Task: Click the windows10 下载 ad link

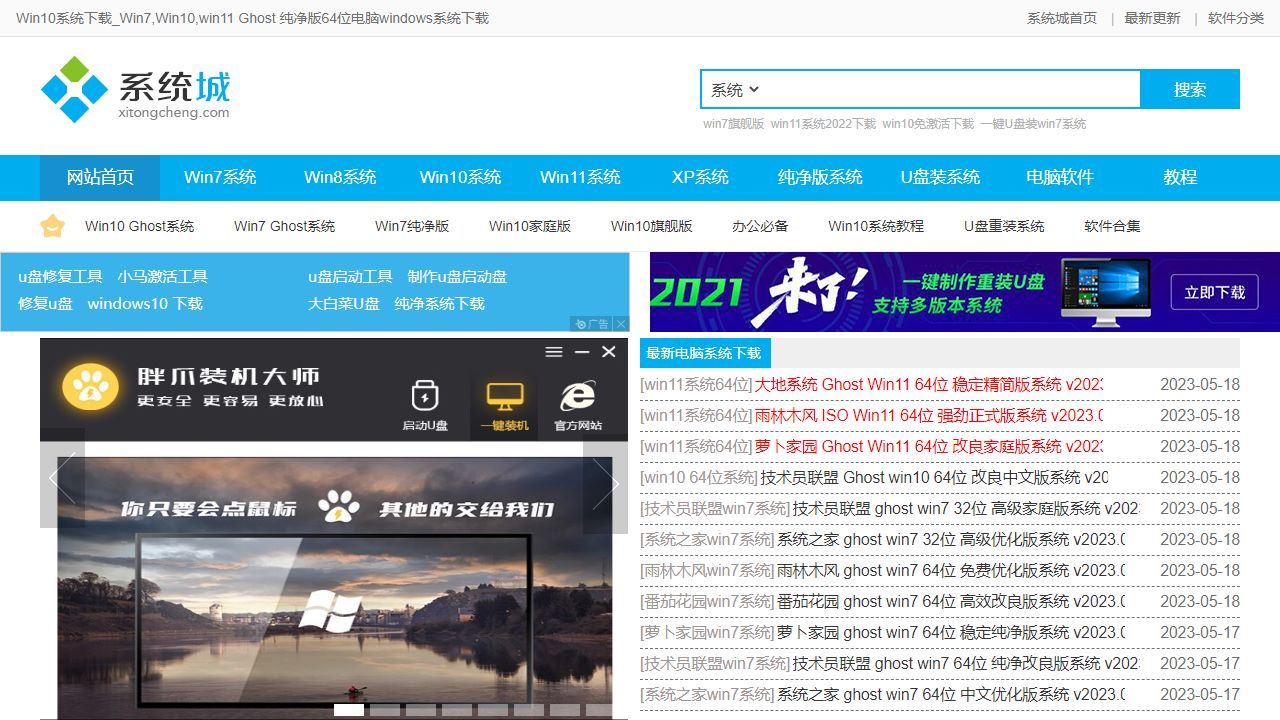Action: [145, 304]
